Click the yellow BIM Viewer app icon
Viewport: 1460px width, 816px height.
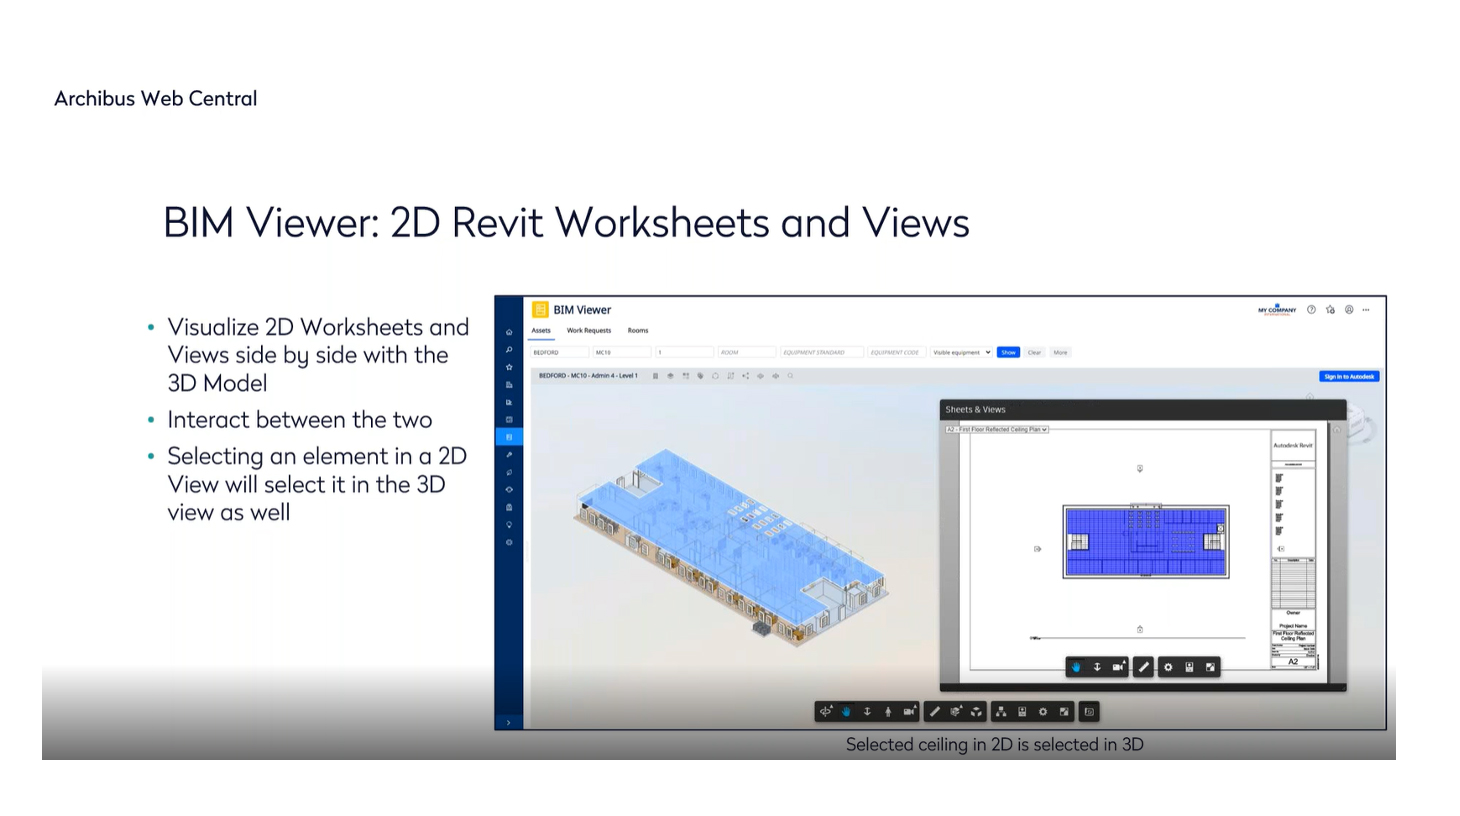[540, 310]
